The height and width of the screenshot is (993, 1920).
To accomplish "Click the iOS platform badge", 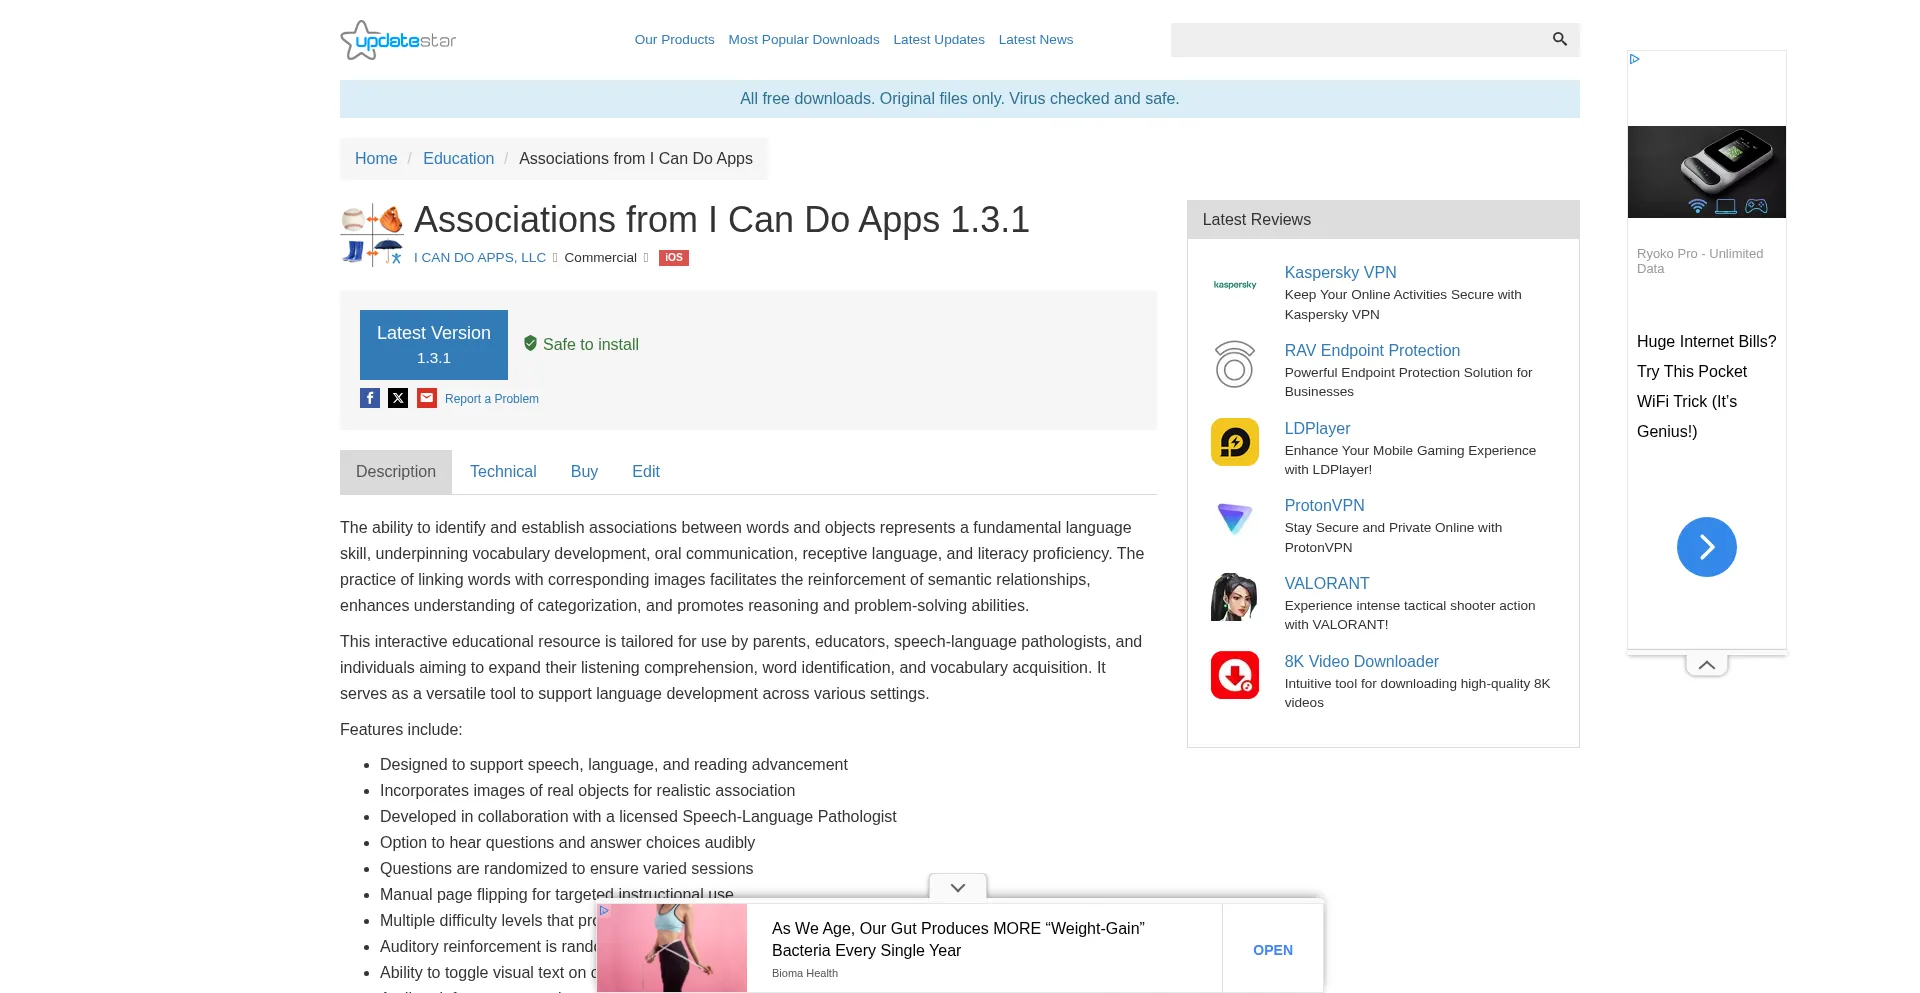I will (674, 258).
